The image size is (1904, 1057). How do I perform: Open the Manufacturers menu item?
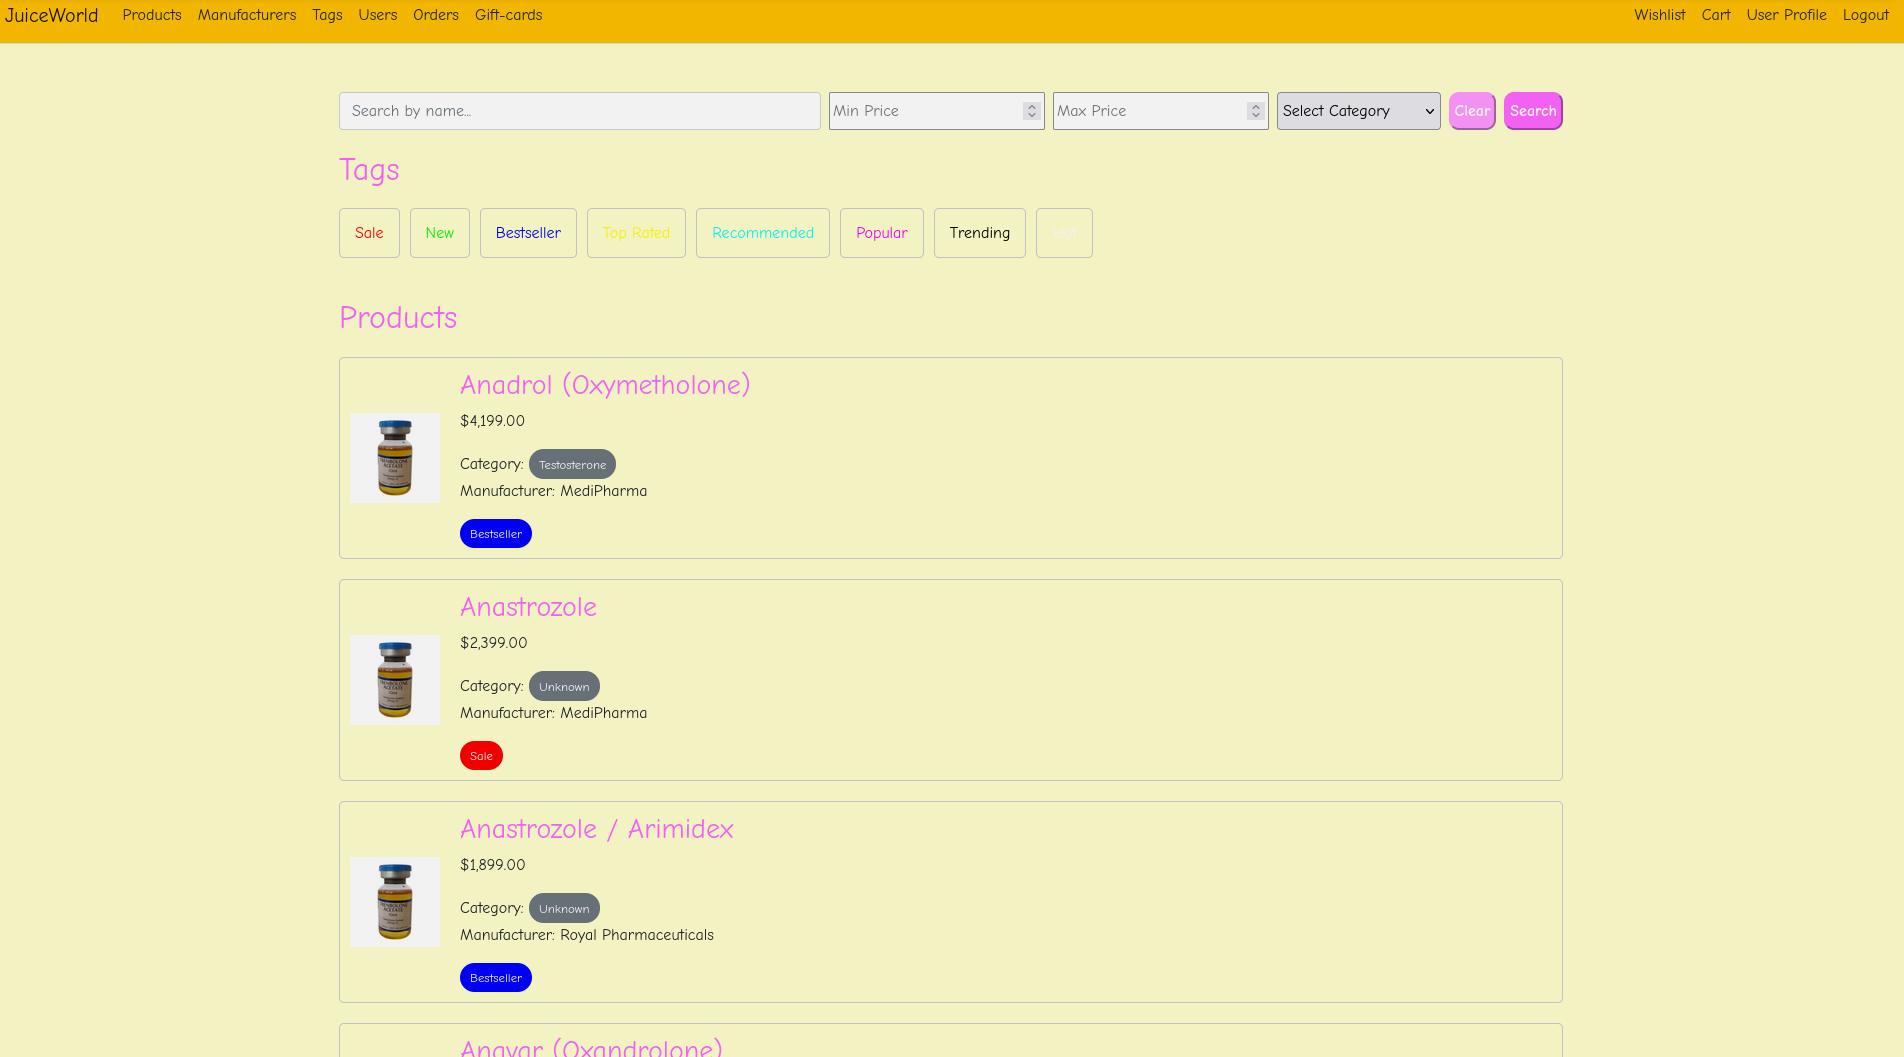click(x=247, y=15)
